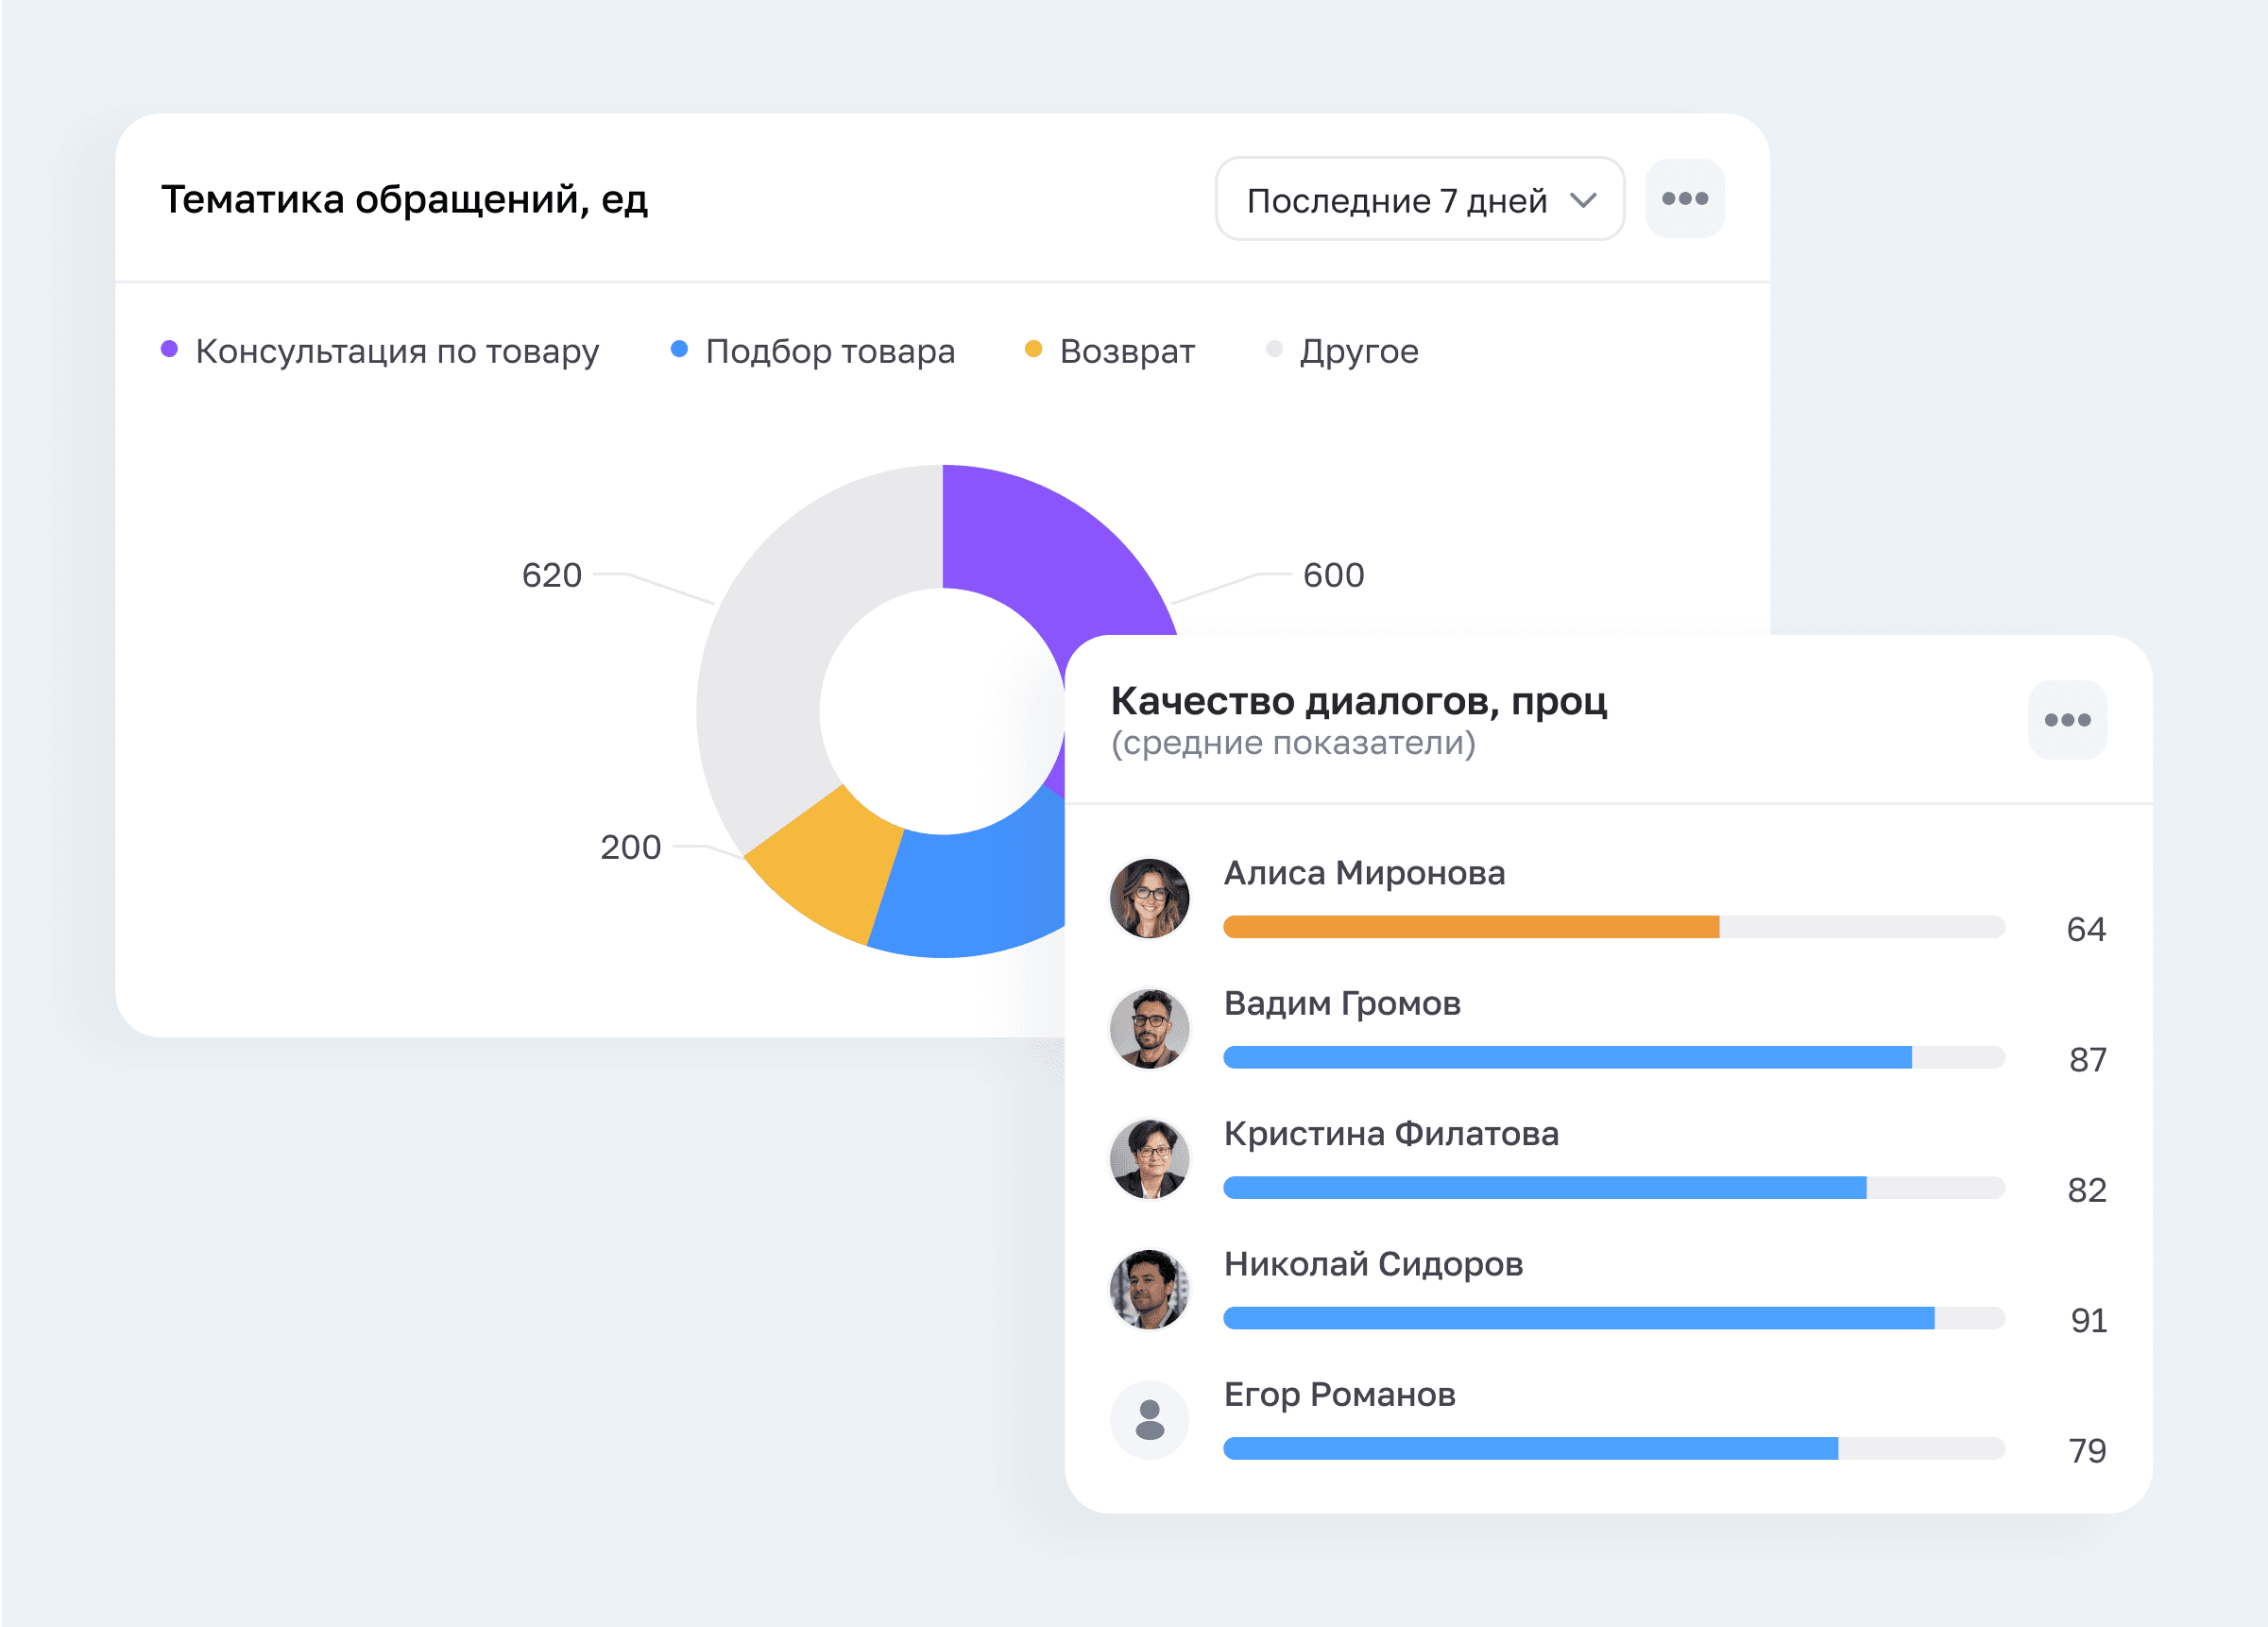Click the name Кристина Филатова

coord(1391,1134)
